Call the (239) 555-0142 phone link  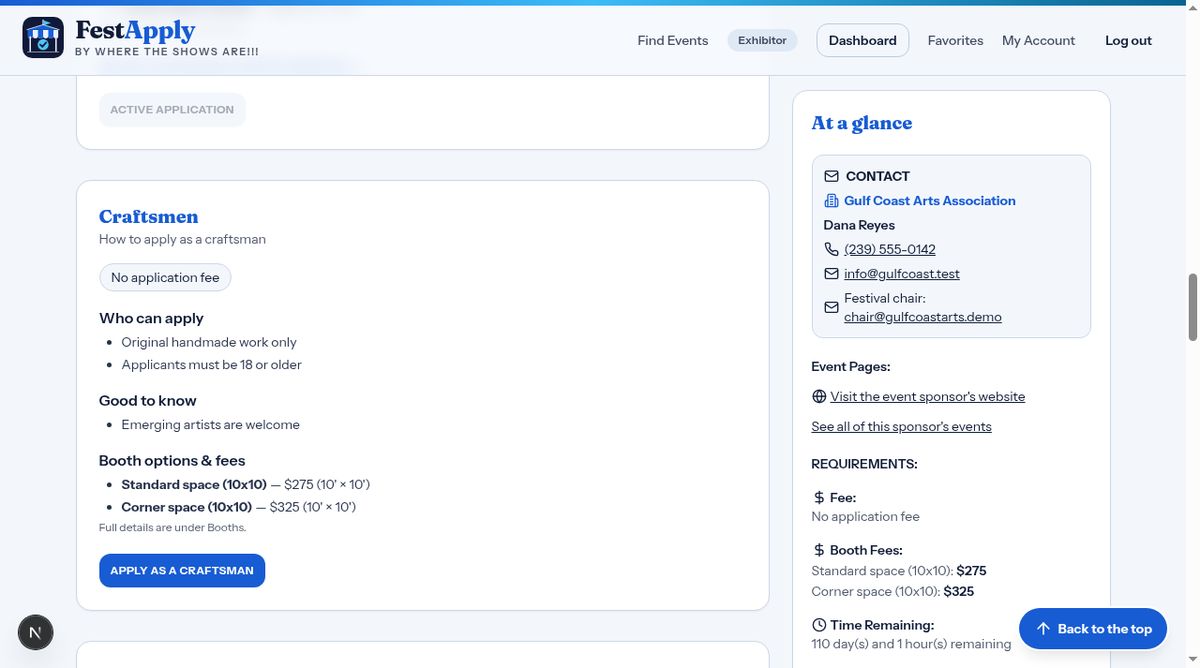point(890,250)
